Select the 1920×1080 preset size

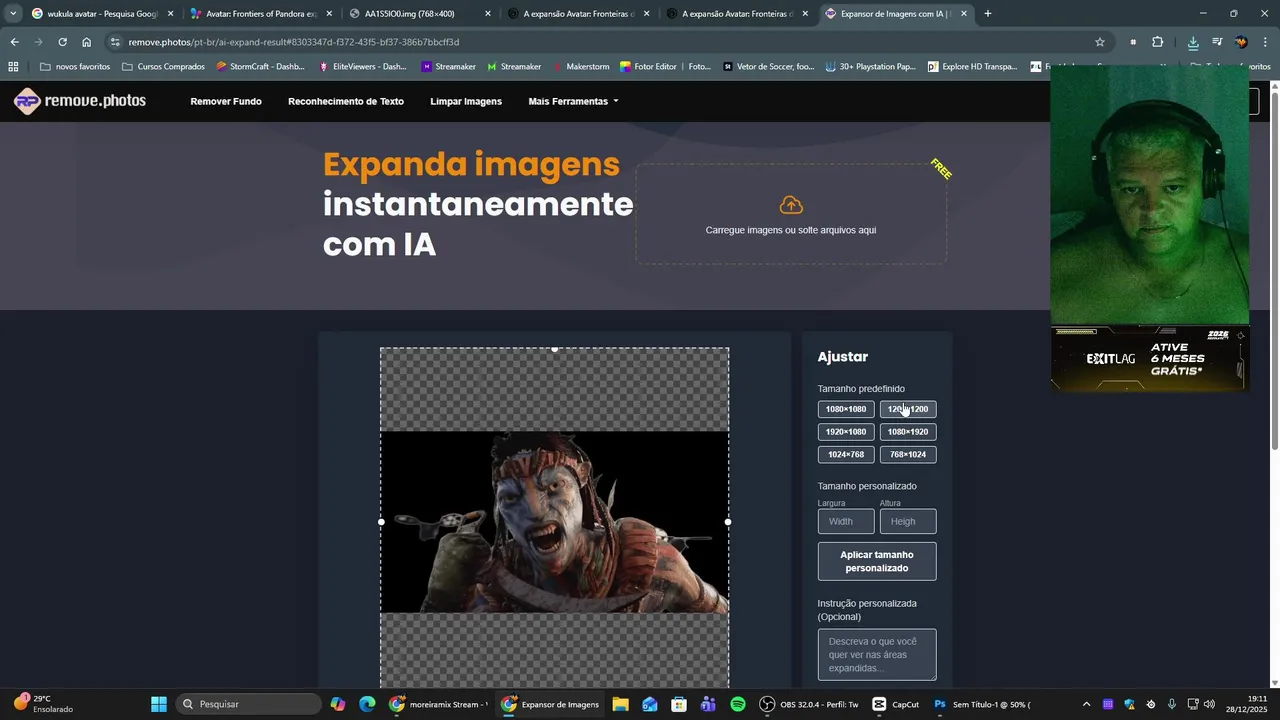click(846, 432)
